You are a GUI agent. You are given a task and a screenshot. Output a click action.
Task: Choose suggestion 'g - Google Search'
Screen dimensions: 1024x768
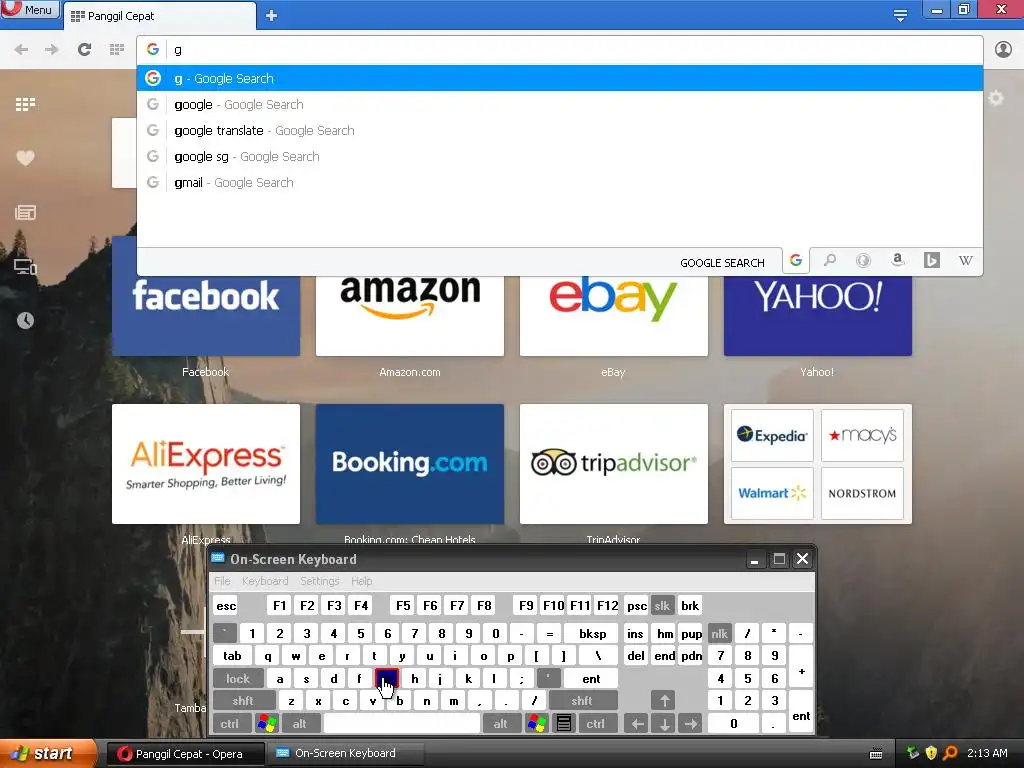pyautogui.click(x=560, y=78)
